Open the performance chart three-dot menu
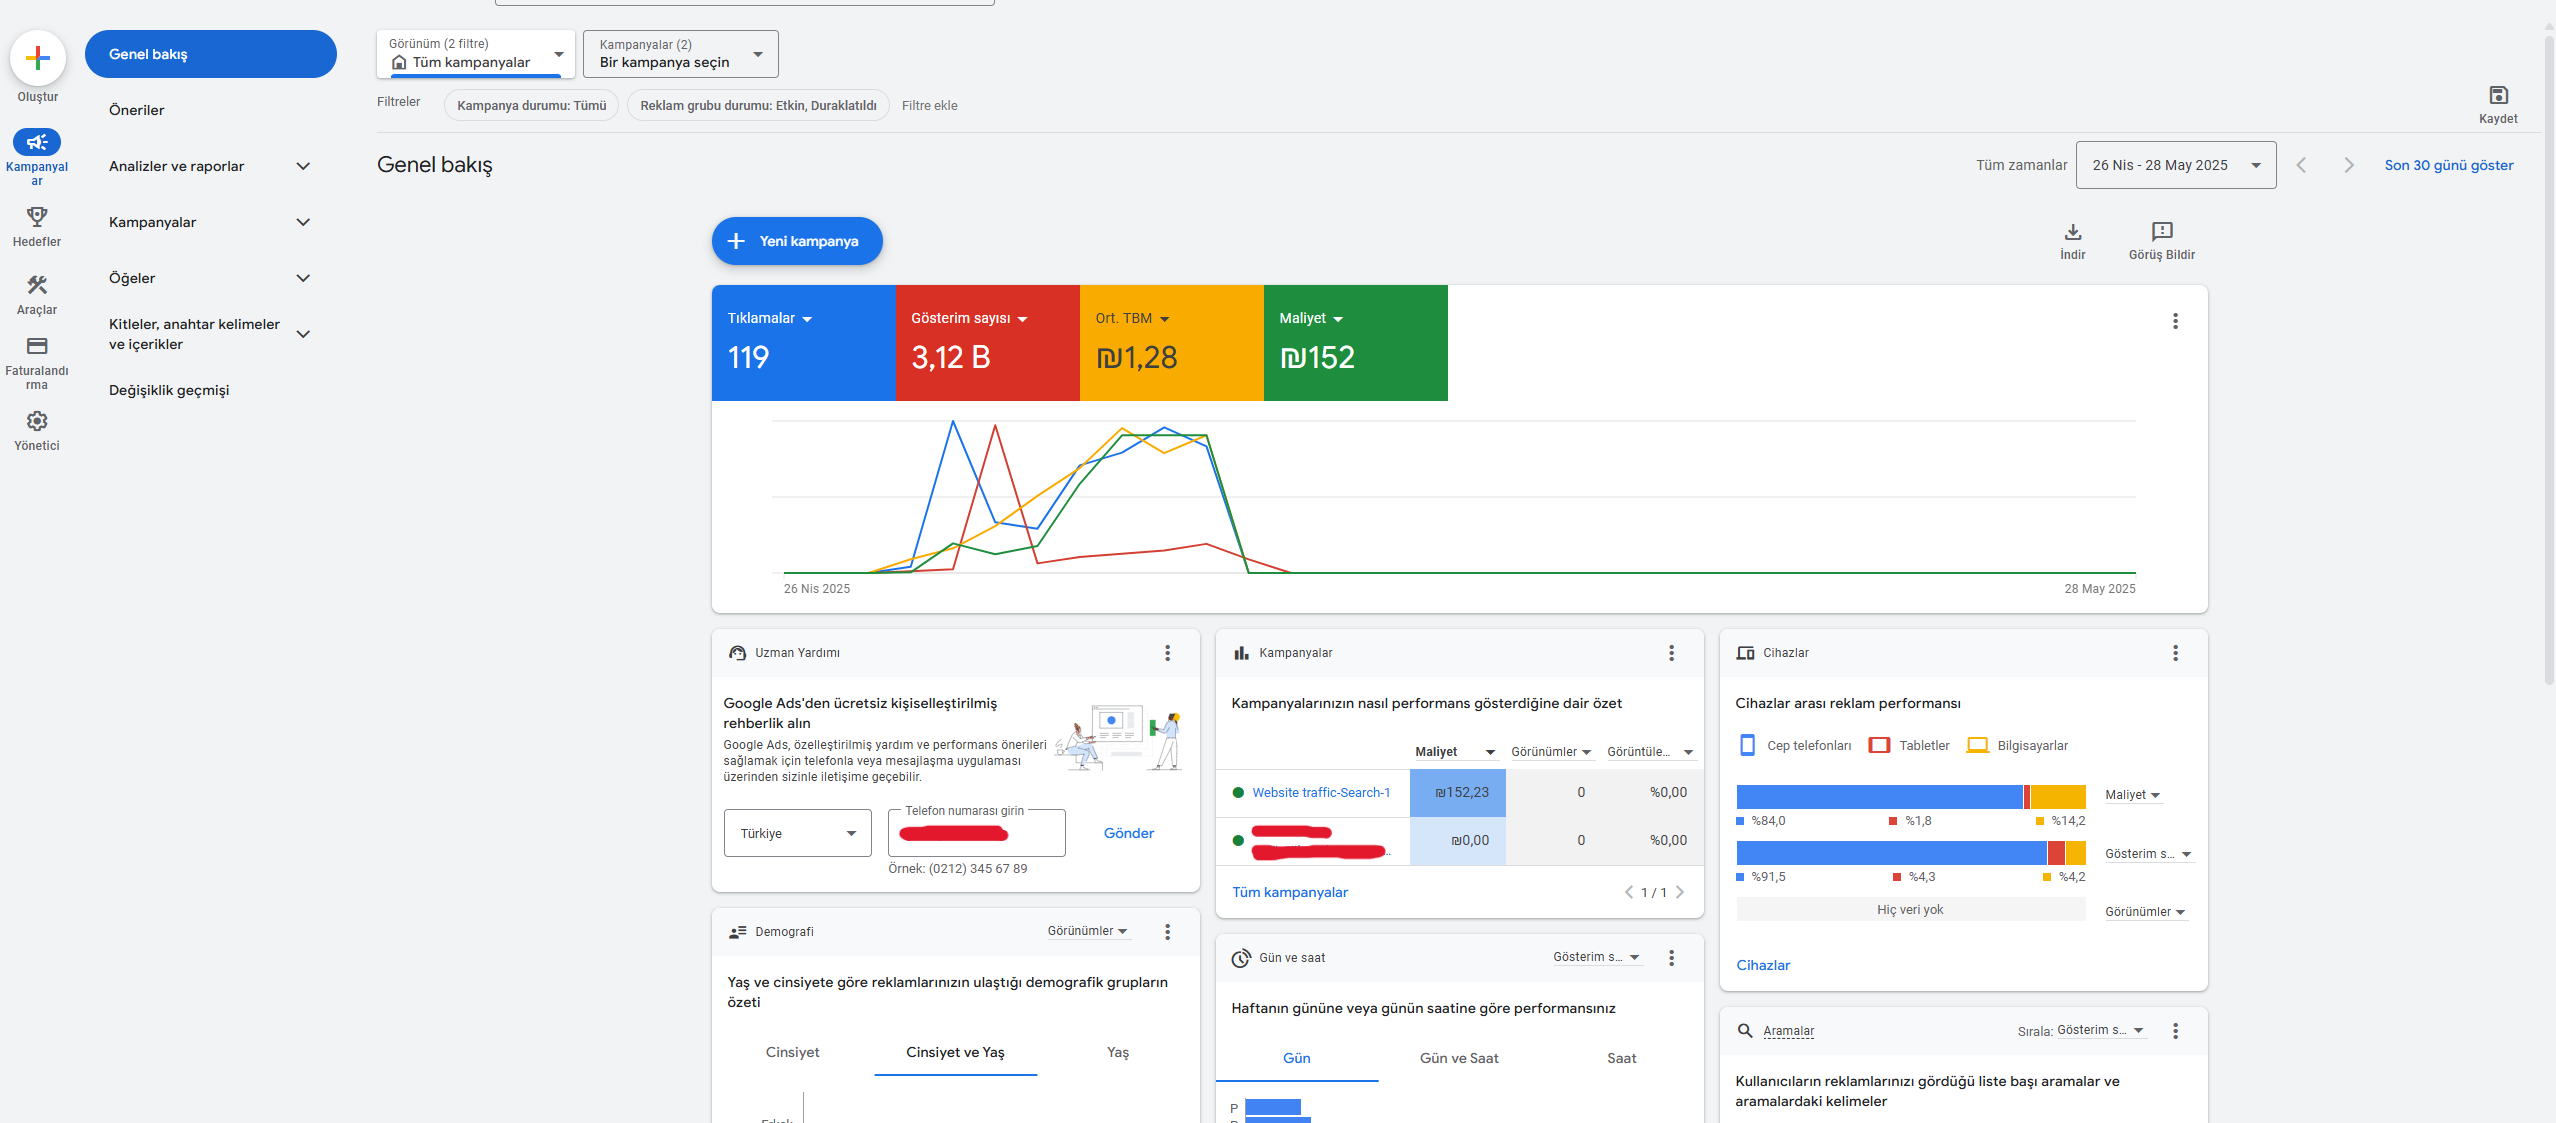The image size is (2556, 1123). point(2175,321)
